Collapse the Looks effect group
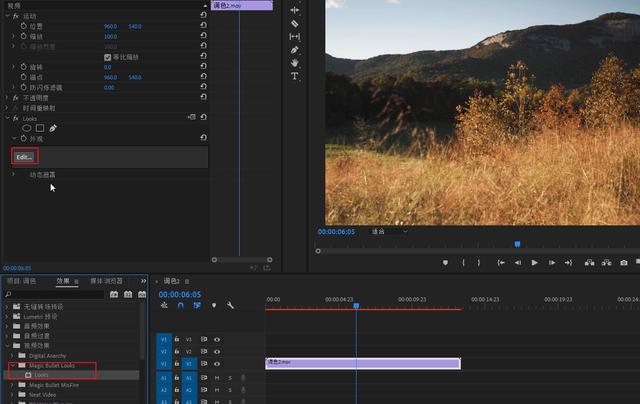The height and width of the screenshot is (404, 640). click(7, 118)
